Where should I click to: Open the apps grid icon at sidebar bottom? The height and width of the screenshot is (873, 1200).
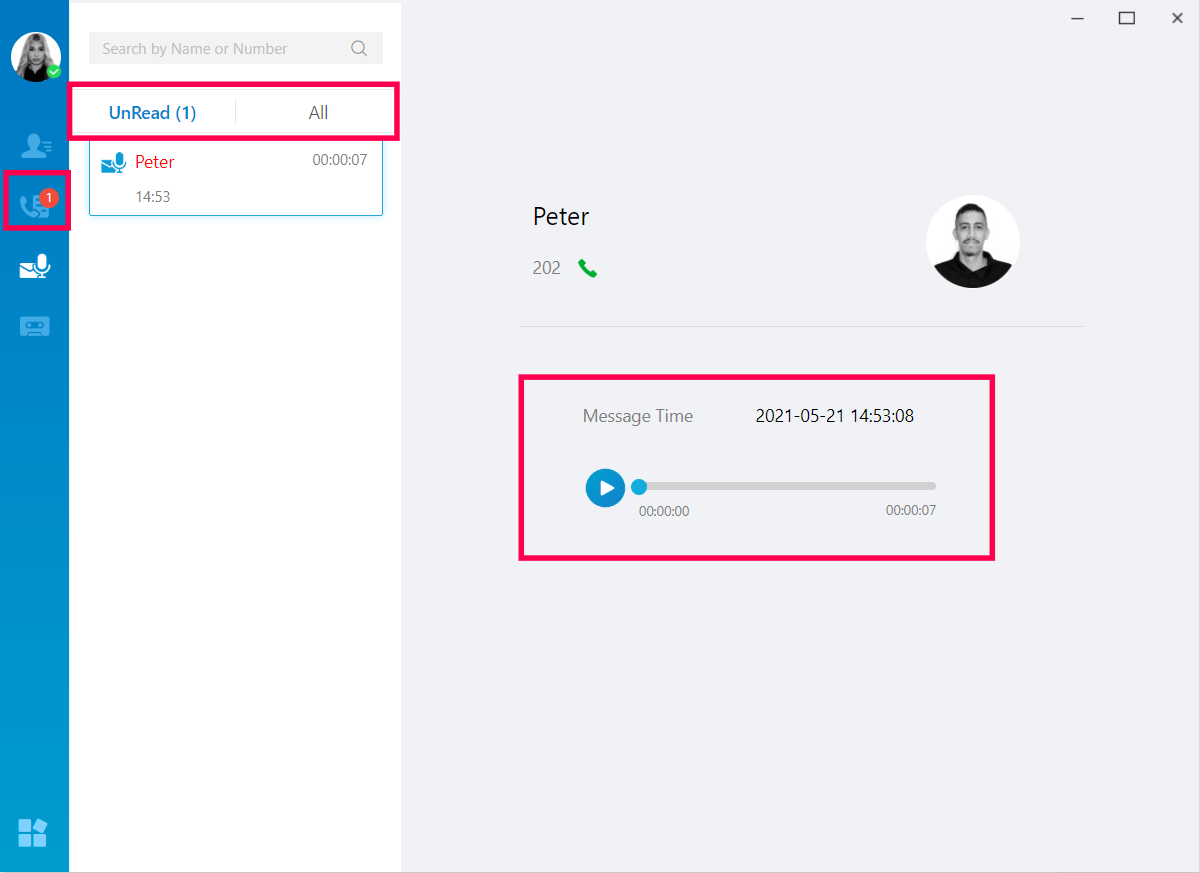[x=33, y=833]
